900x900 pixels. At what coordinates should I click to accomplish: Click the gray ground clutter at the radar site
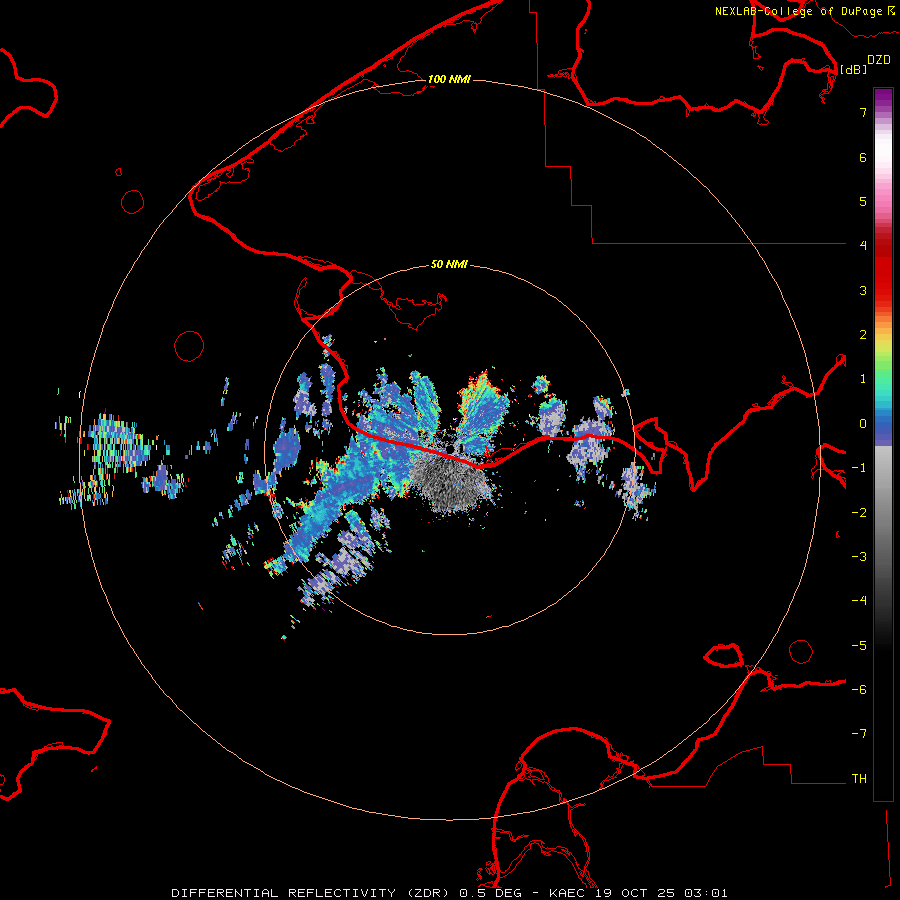451,481
